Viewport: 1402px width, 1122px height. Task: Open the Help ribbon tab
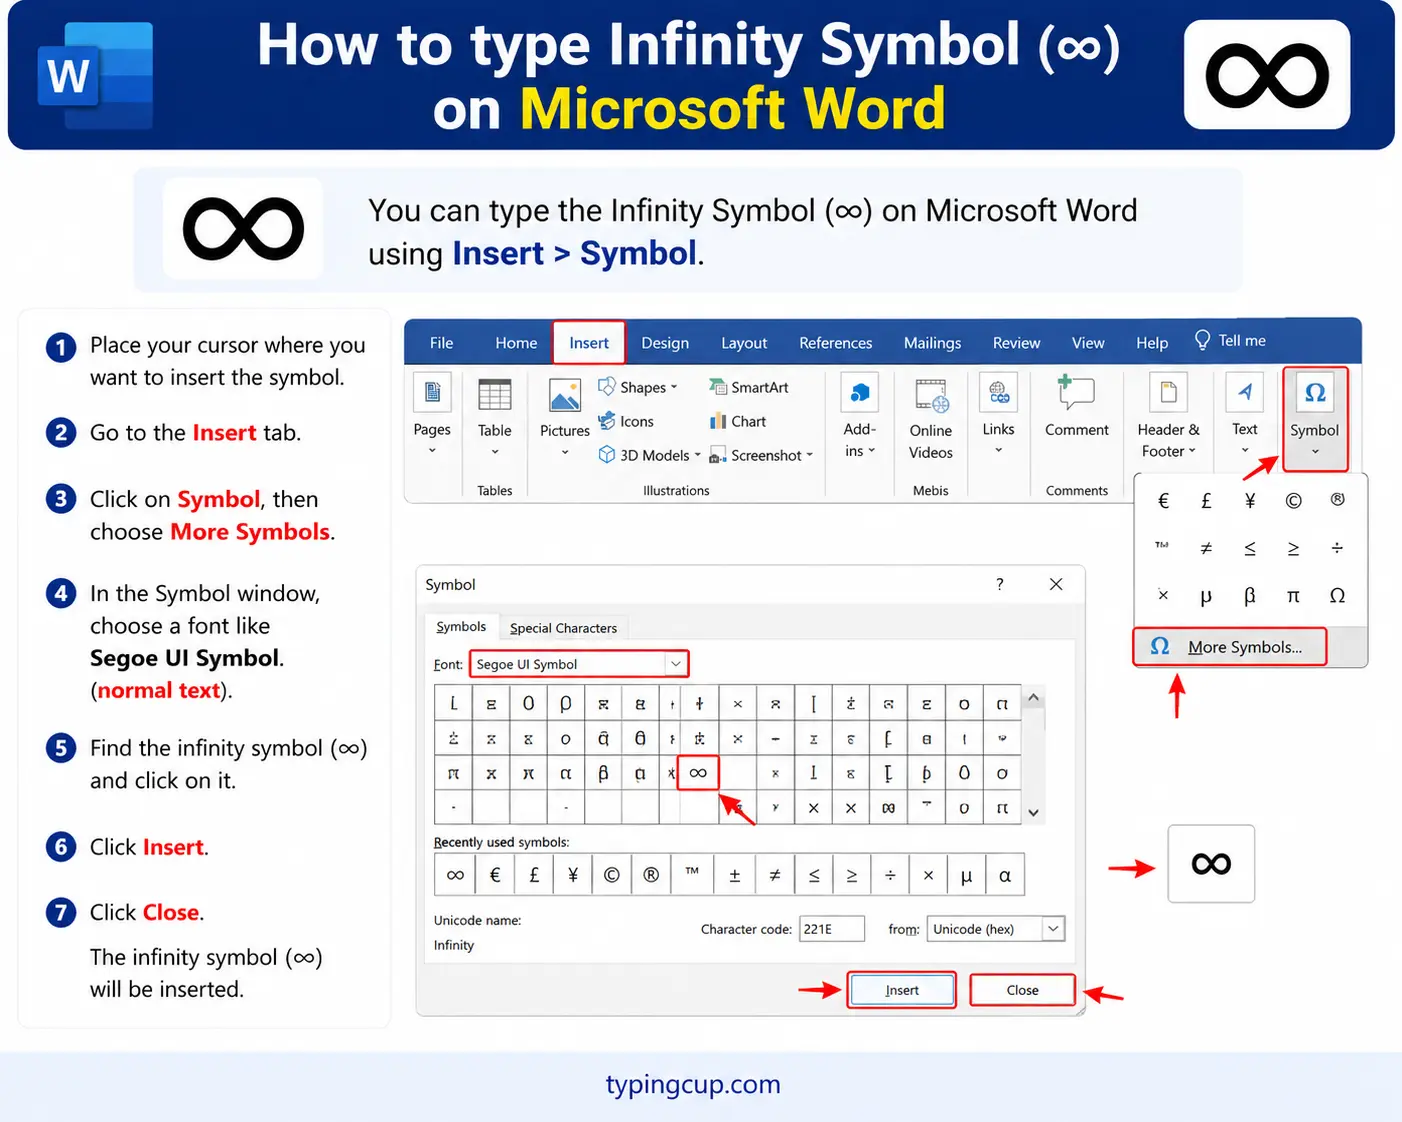(x=1152, y=343)
